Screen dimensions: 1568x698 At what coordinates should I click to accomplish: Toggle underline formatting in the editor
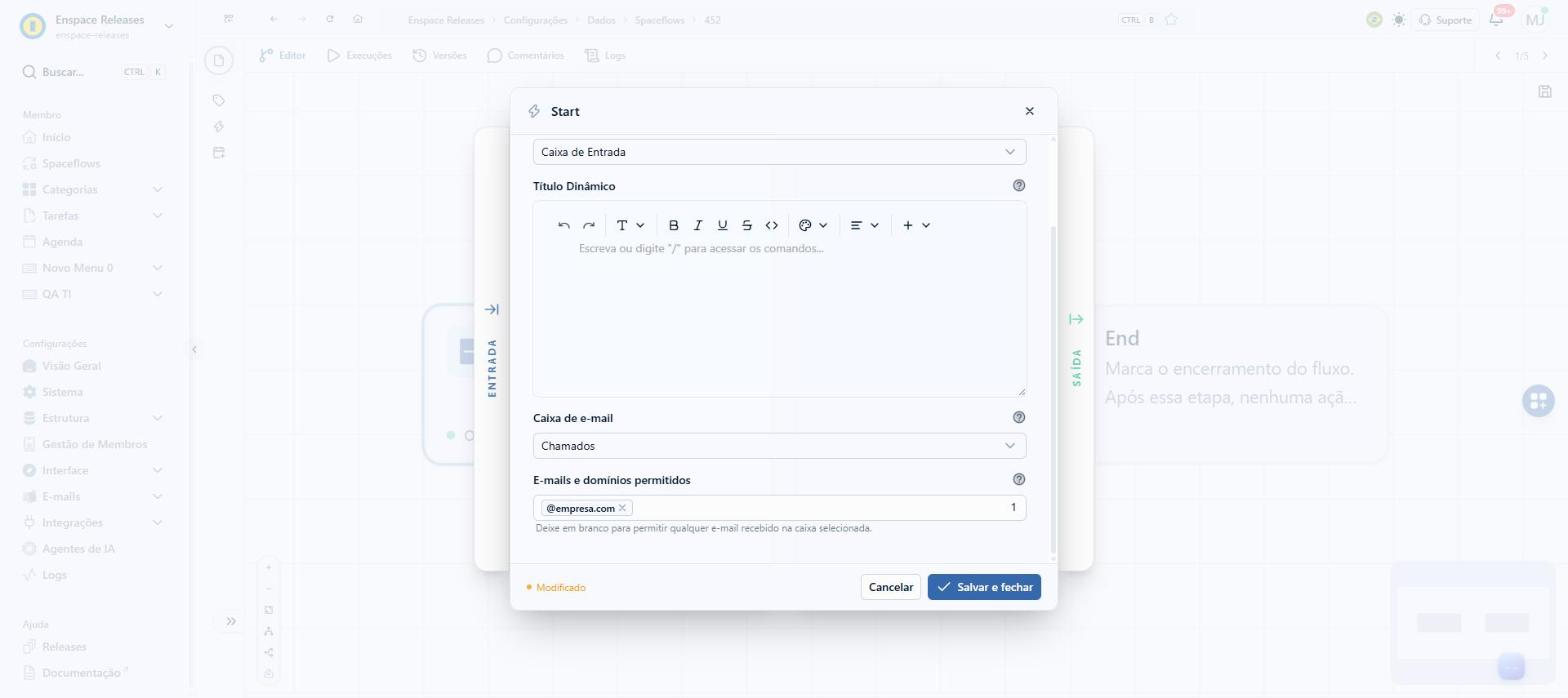[x=722, y=226]
